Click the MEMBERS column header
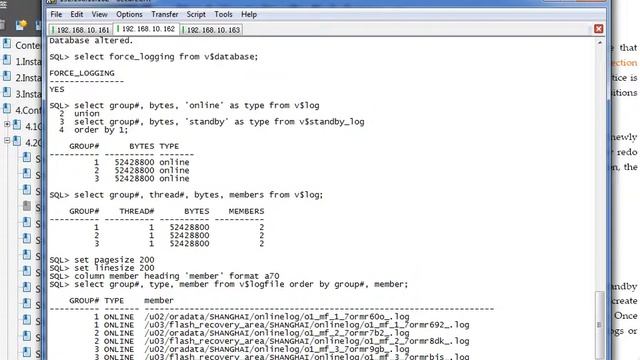This screenshot has width=640, height=360. click(246, 211)
